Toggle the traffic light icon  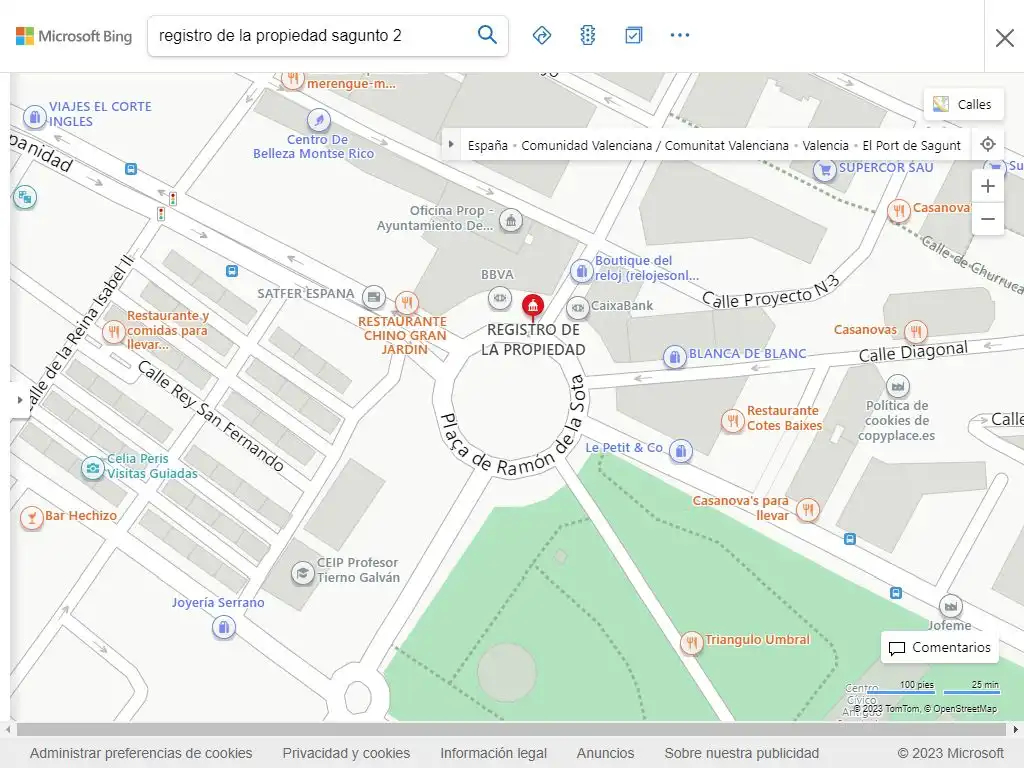pos(588,35)
